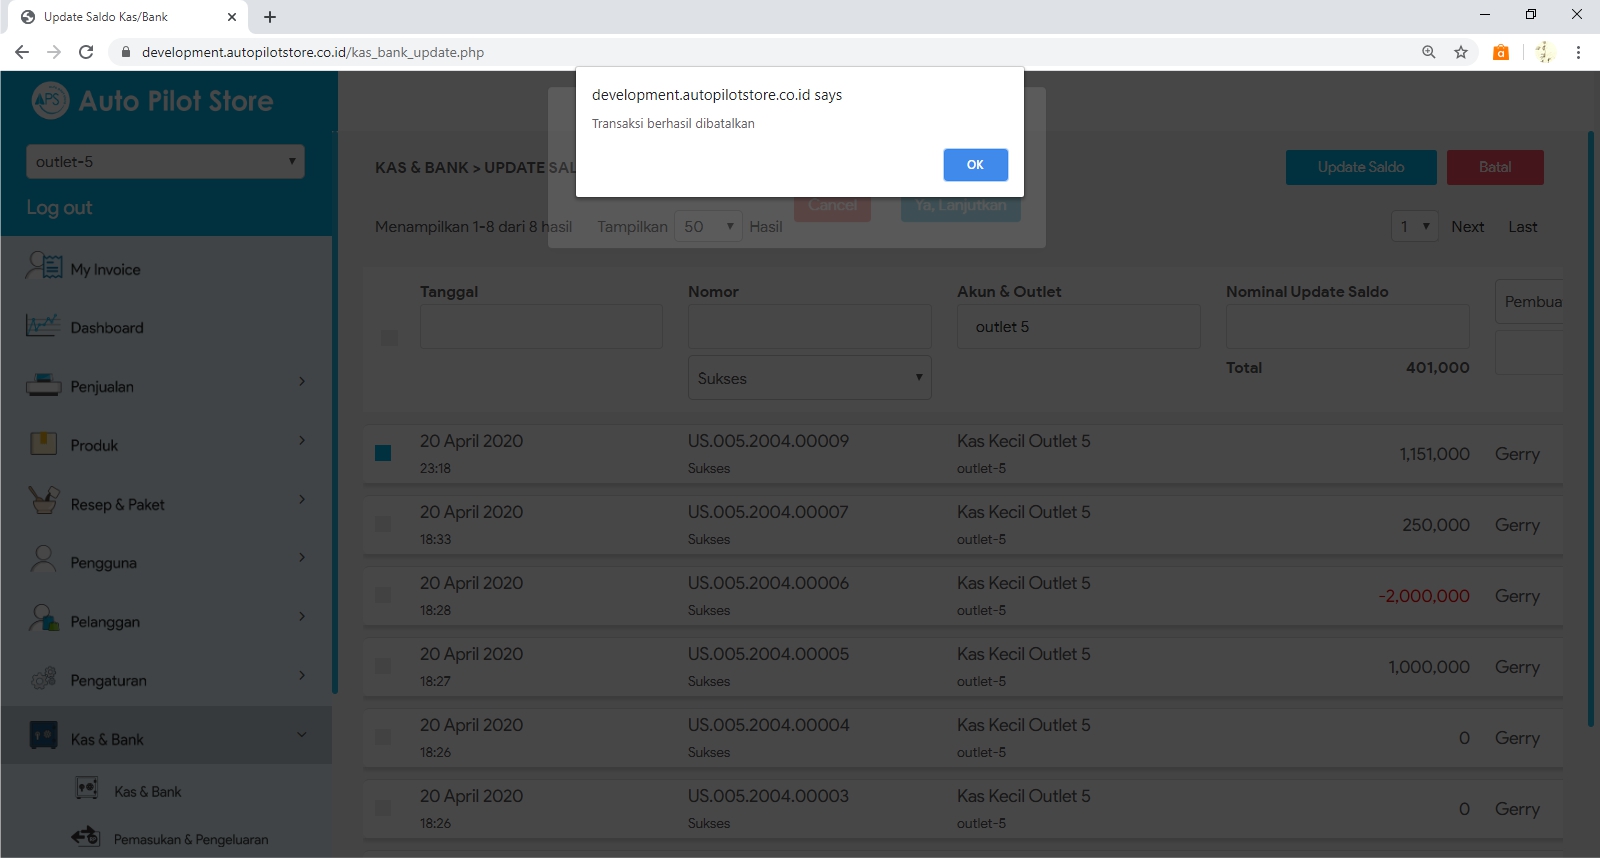1600x858 pixels.
Task: Open Pemasukan & Pengeluaran submenu item
Action: 190,839
